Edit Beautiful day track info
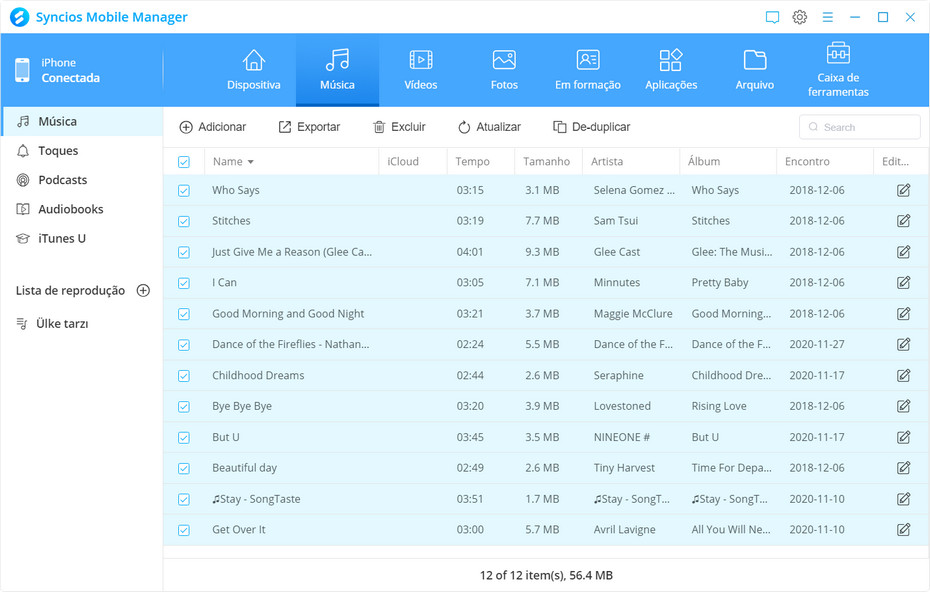930x592 pixels. tap(903, 468)
